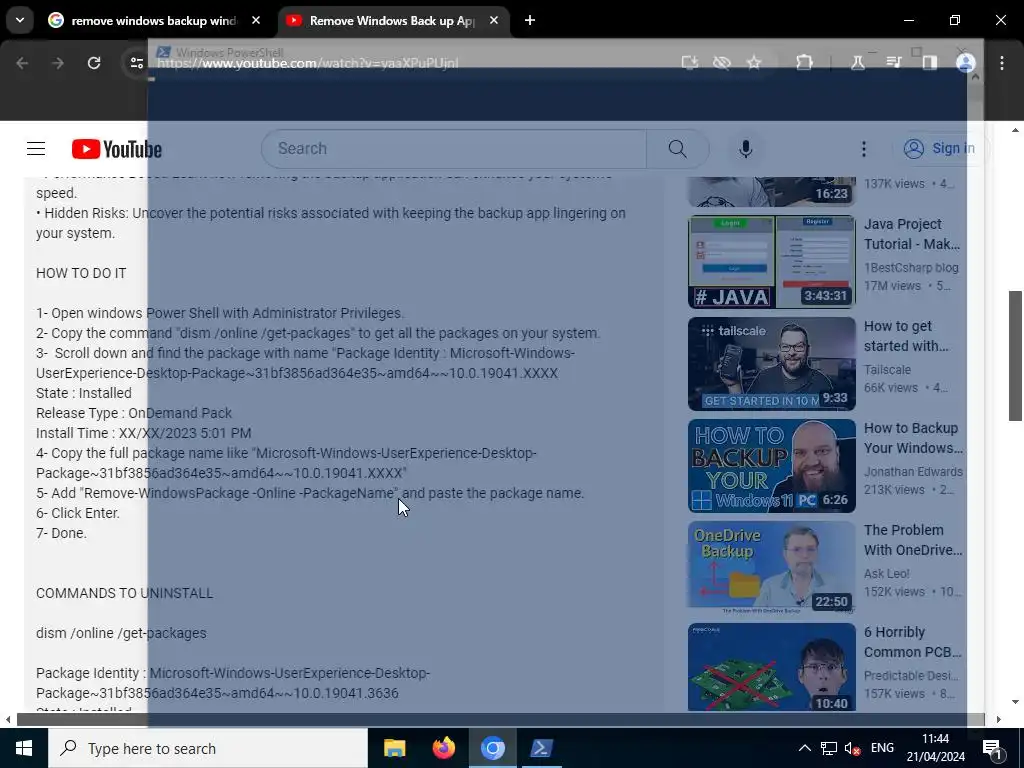
Task: Show hidden system tray icons
Action: click(805, 748)
